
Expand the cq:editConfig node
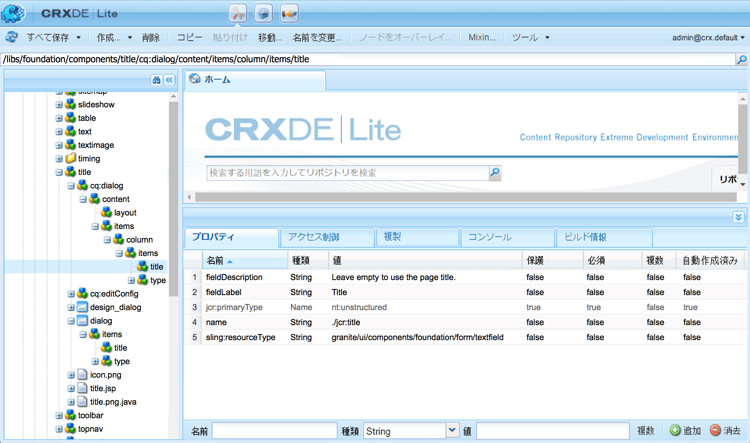coord(71,294)
